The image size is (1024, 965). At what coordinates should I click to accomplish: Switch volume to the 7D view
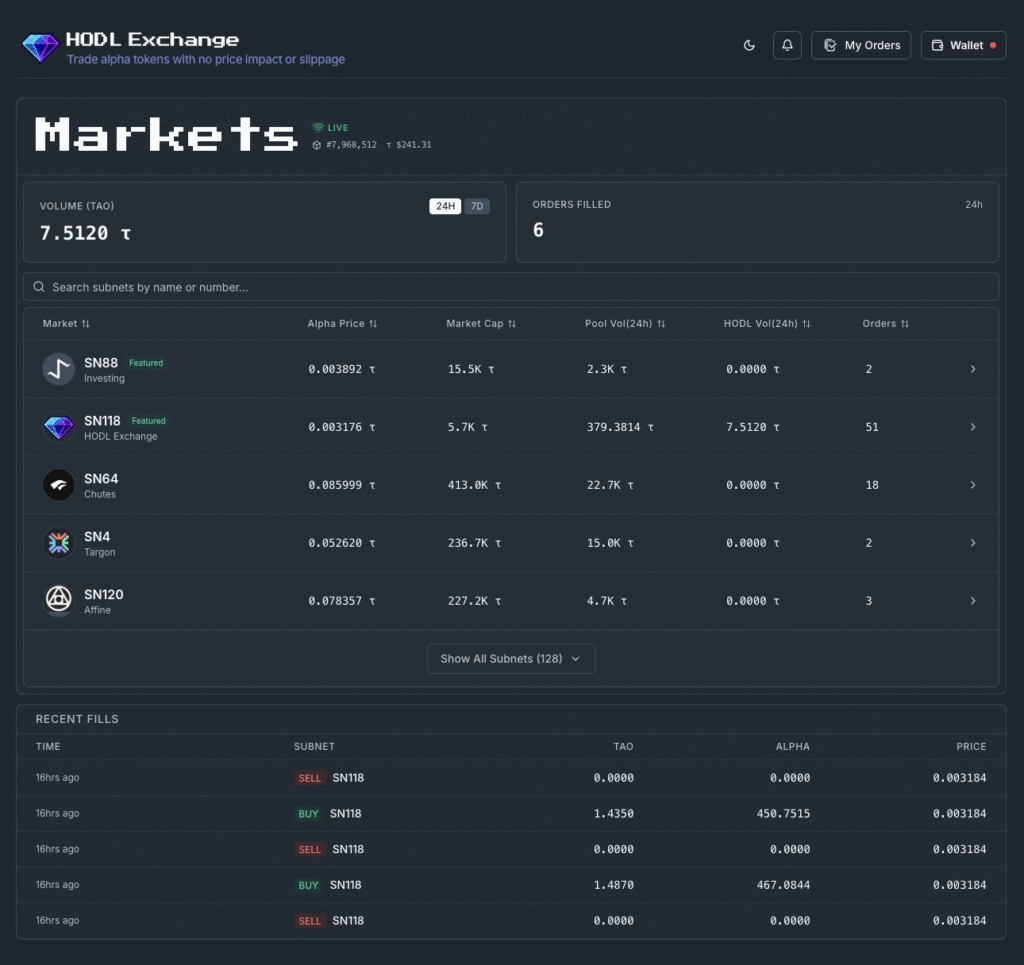pyautogui.click(x=476, y=206)
